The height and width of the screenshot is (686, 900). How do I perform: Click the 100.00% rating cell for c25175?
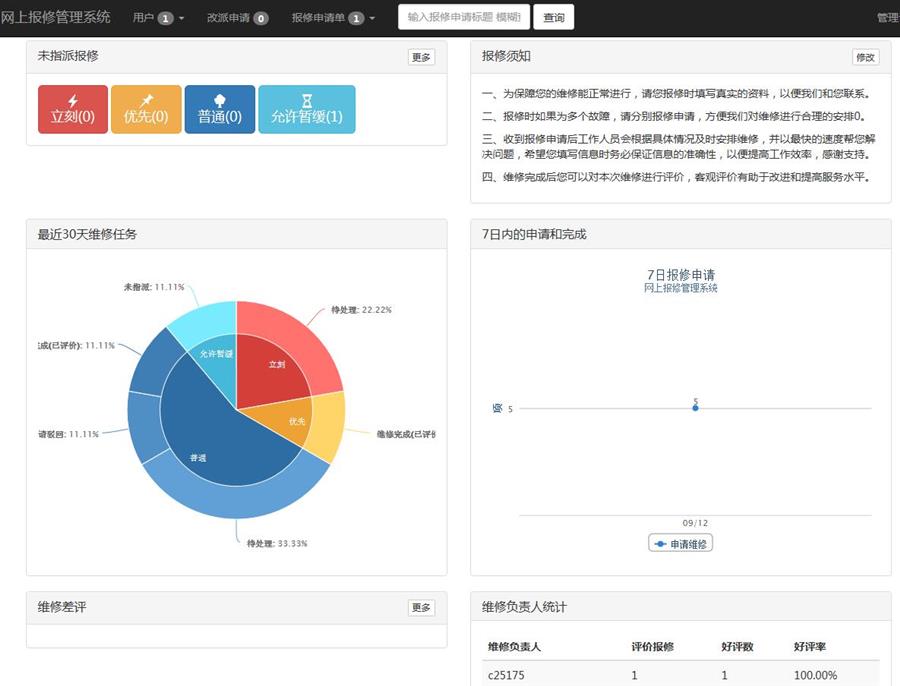815,675
